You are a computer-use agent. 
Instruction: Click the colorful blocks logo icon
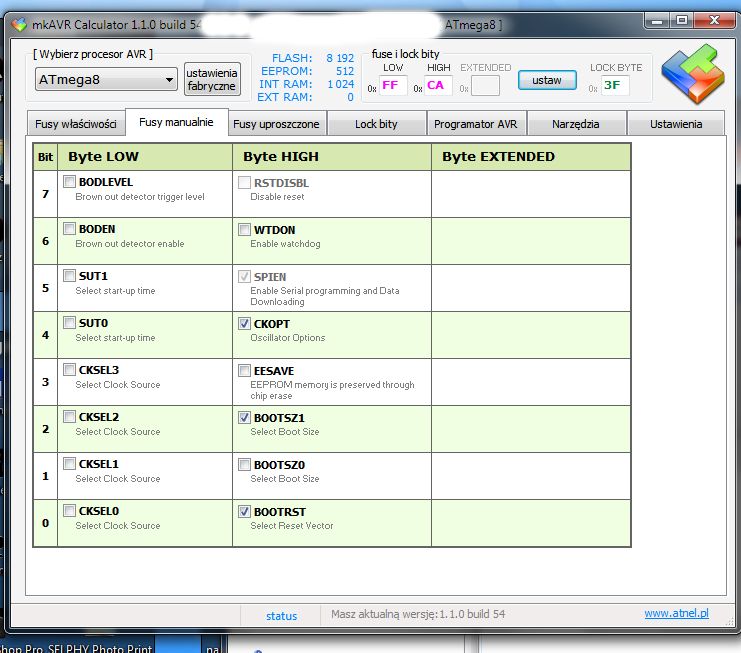pyautogui.click(x=692, y=78)
